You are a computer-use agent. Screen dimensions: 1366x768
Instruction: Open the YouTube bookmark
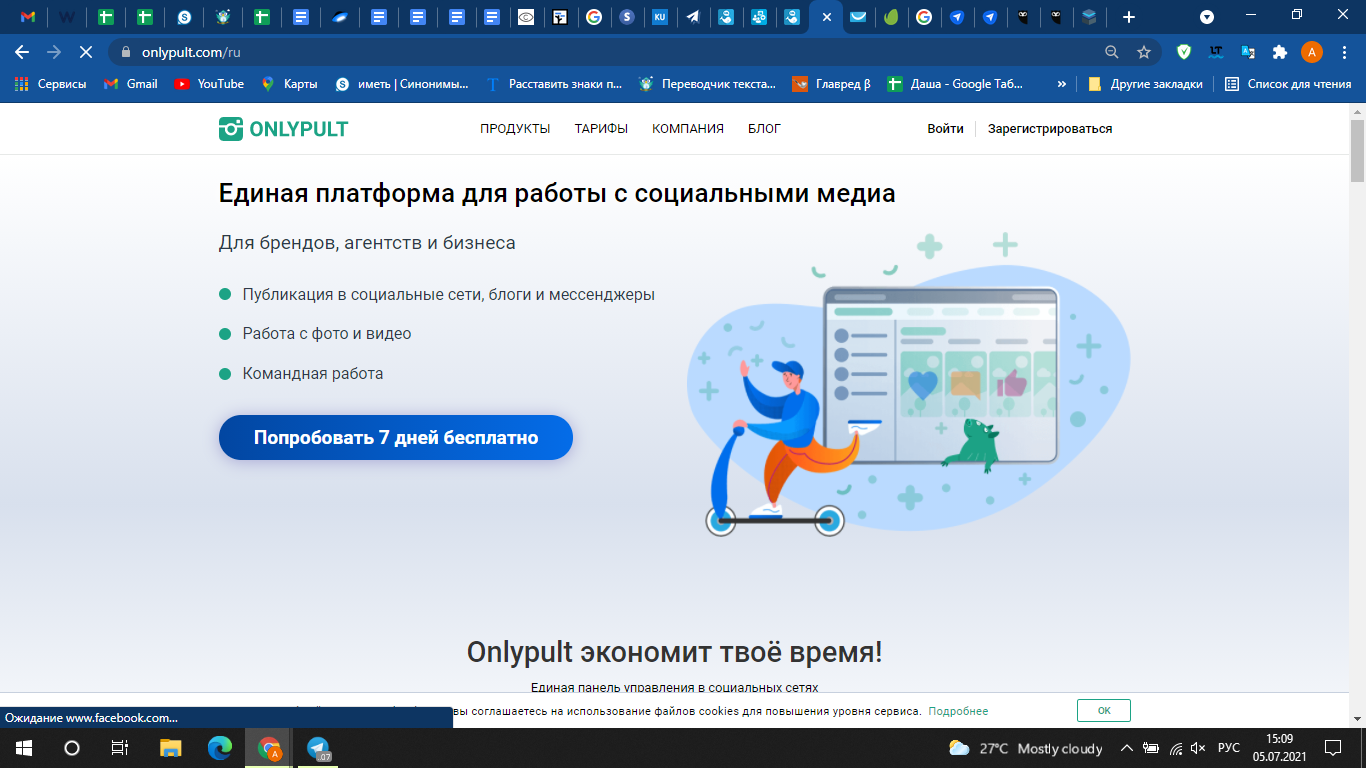pyautogui.click(x=209, y=84)
